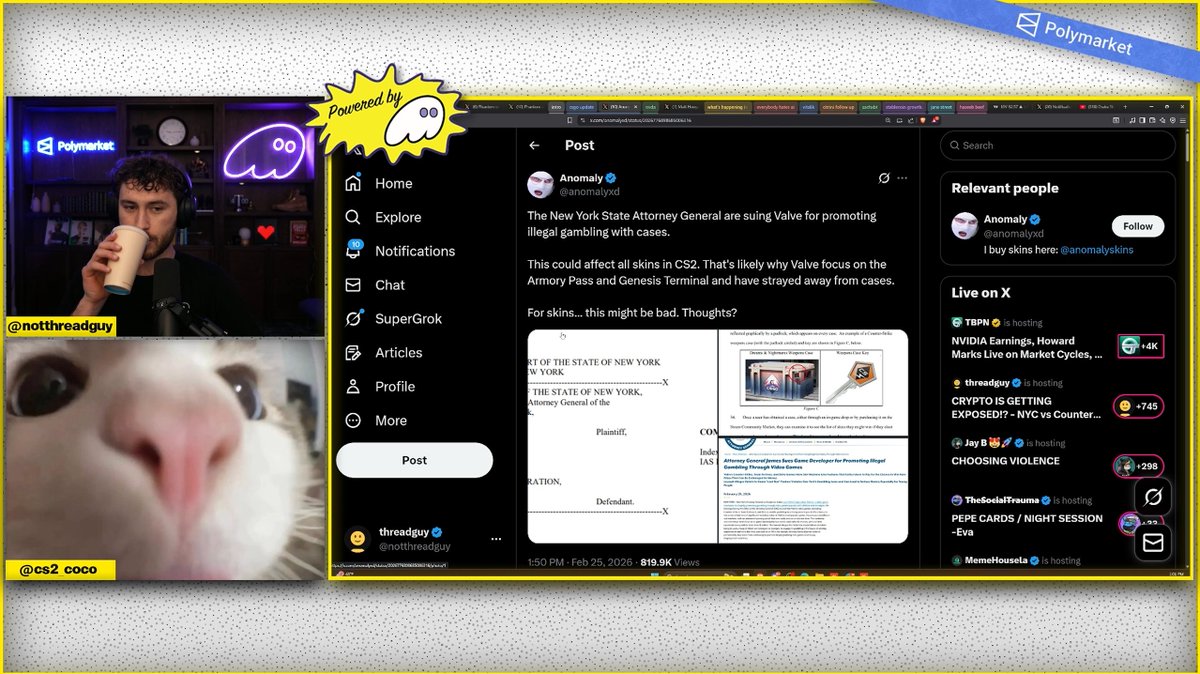Open the Explore magnifier icon
Viewport: 1200px width, 674px height.
pos(352,217)
